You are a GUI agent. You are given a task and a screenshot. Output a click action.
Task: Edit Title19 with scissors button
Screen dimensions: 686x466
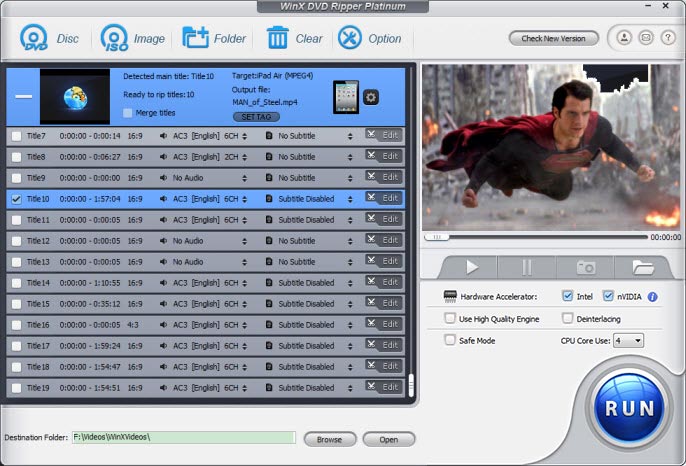(384, 387)
